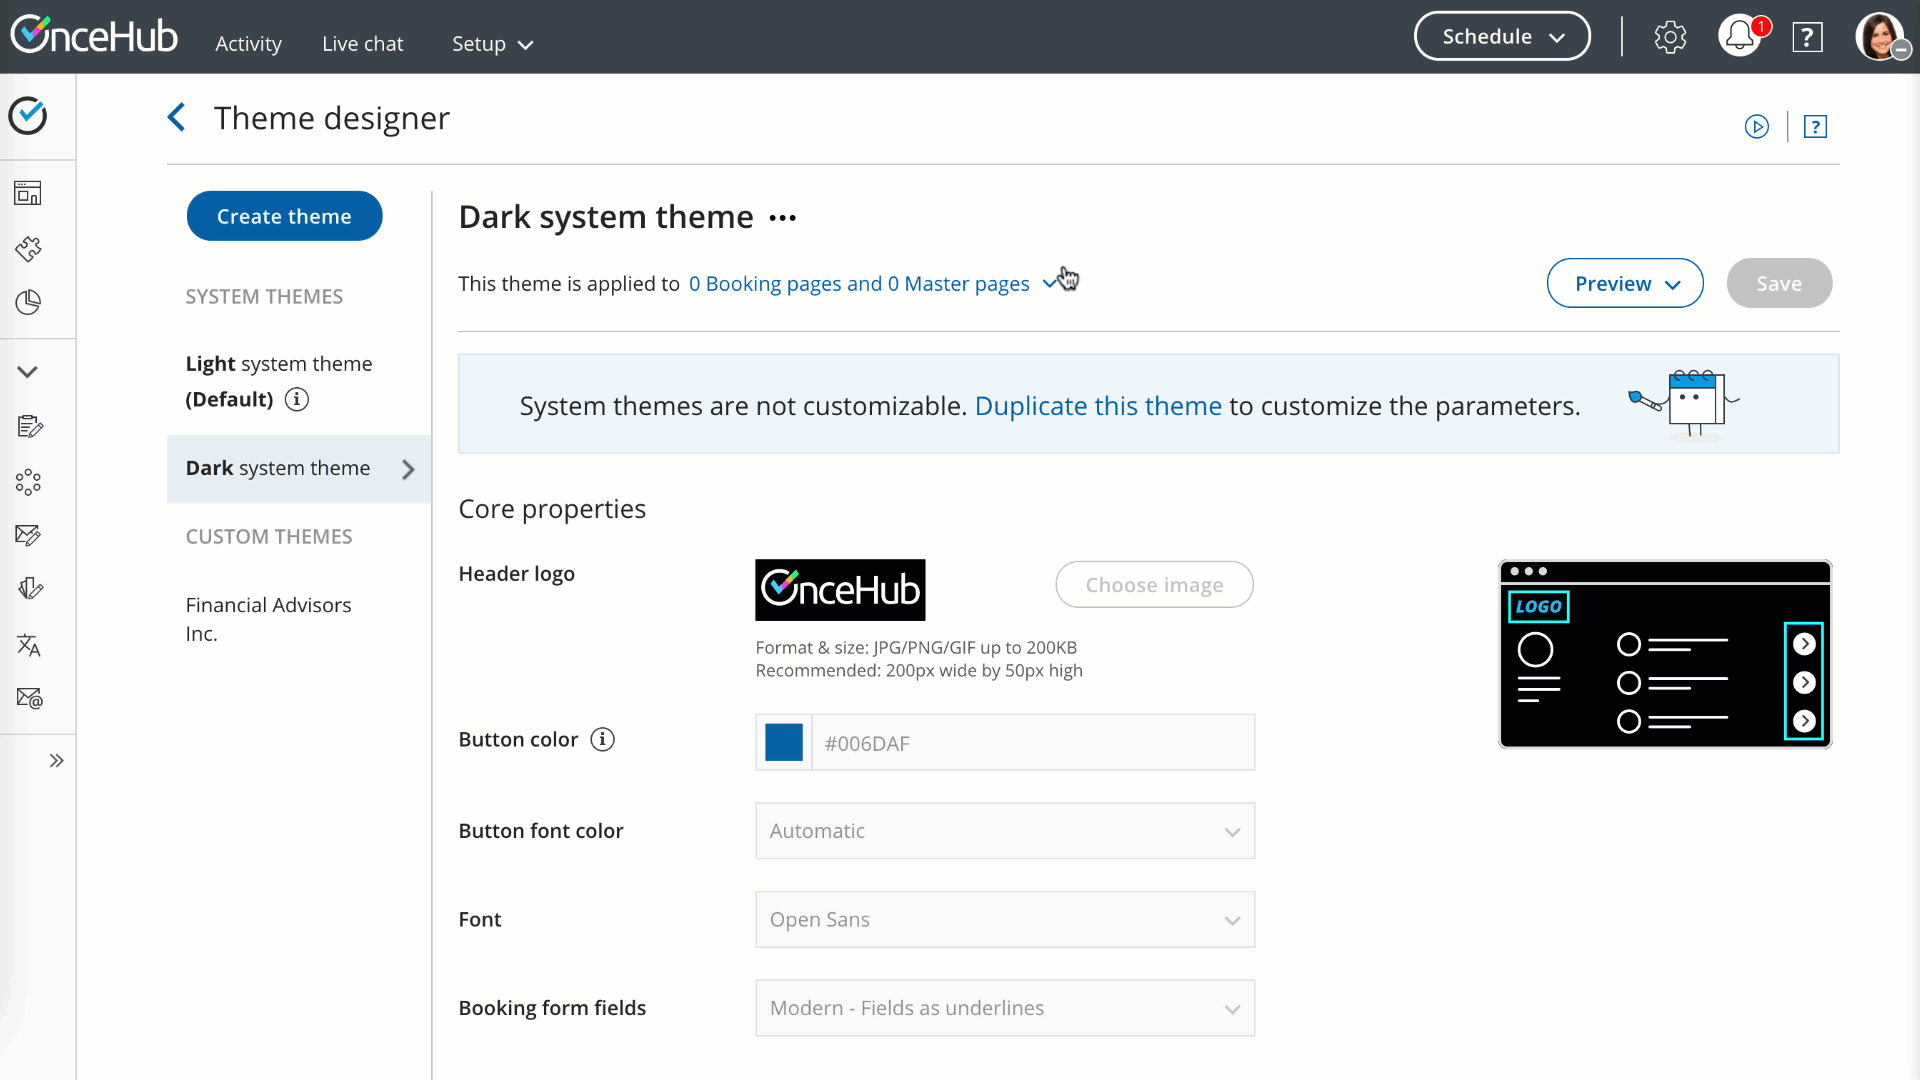This screenshot has width=1920, height=1080.
Task: Expand the Booking form fields dropdown
Action: 1004,1008
